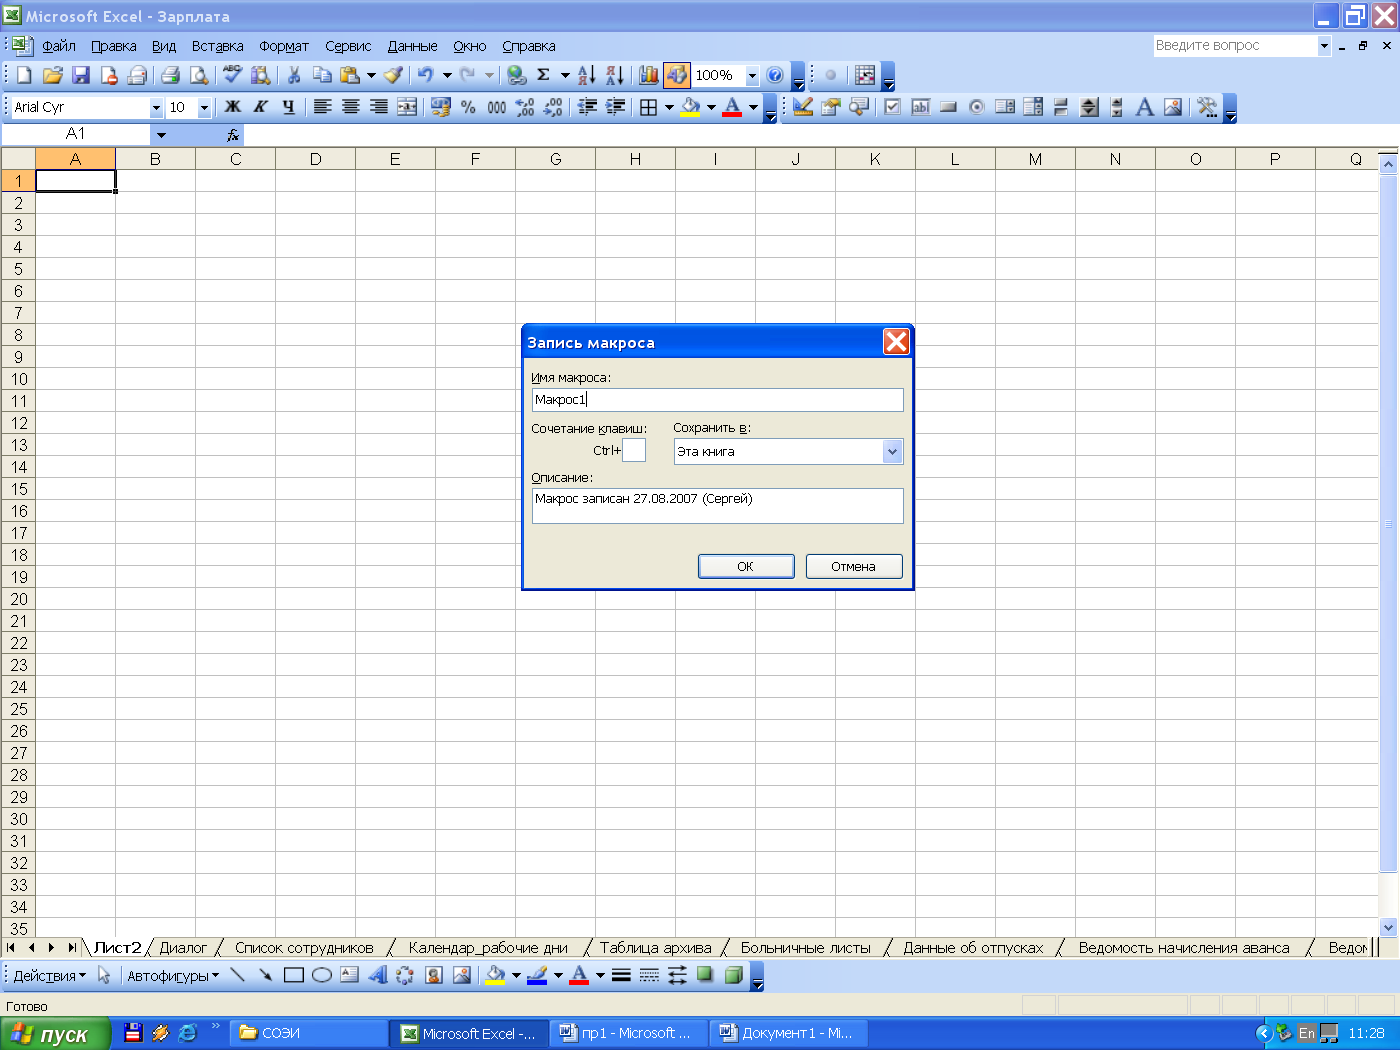
Task: Open the Введите вопрос help box dropdown
Action: click(1324, 46)
